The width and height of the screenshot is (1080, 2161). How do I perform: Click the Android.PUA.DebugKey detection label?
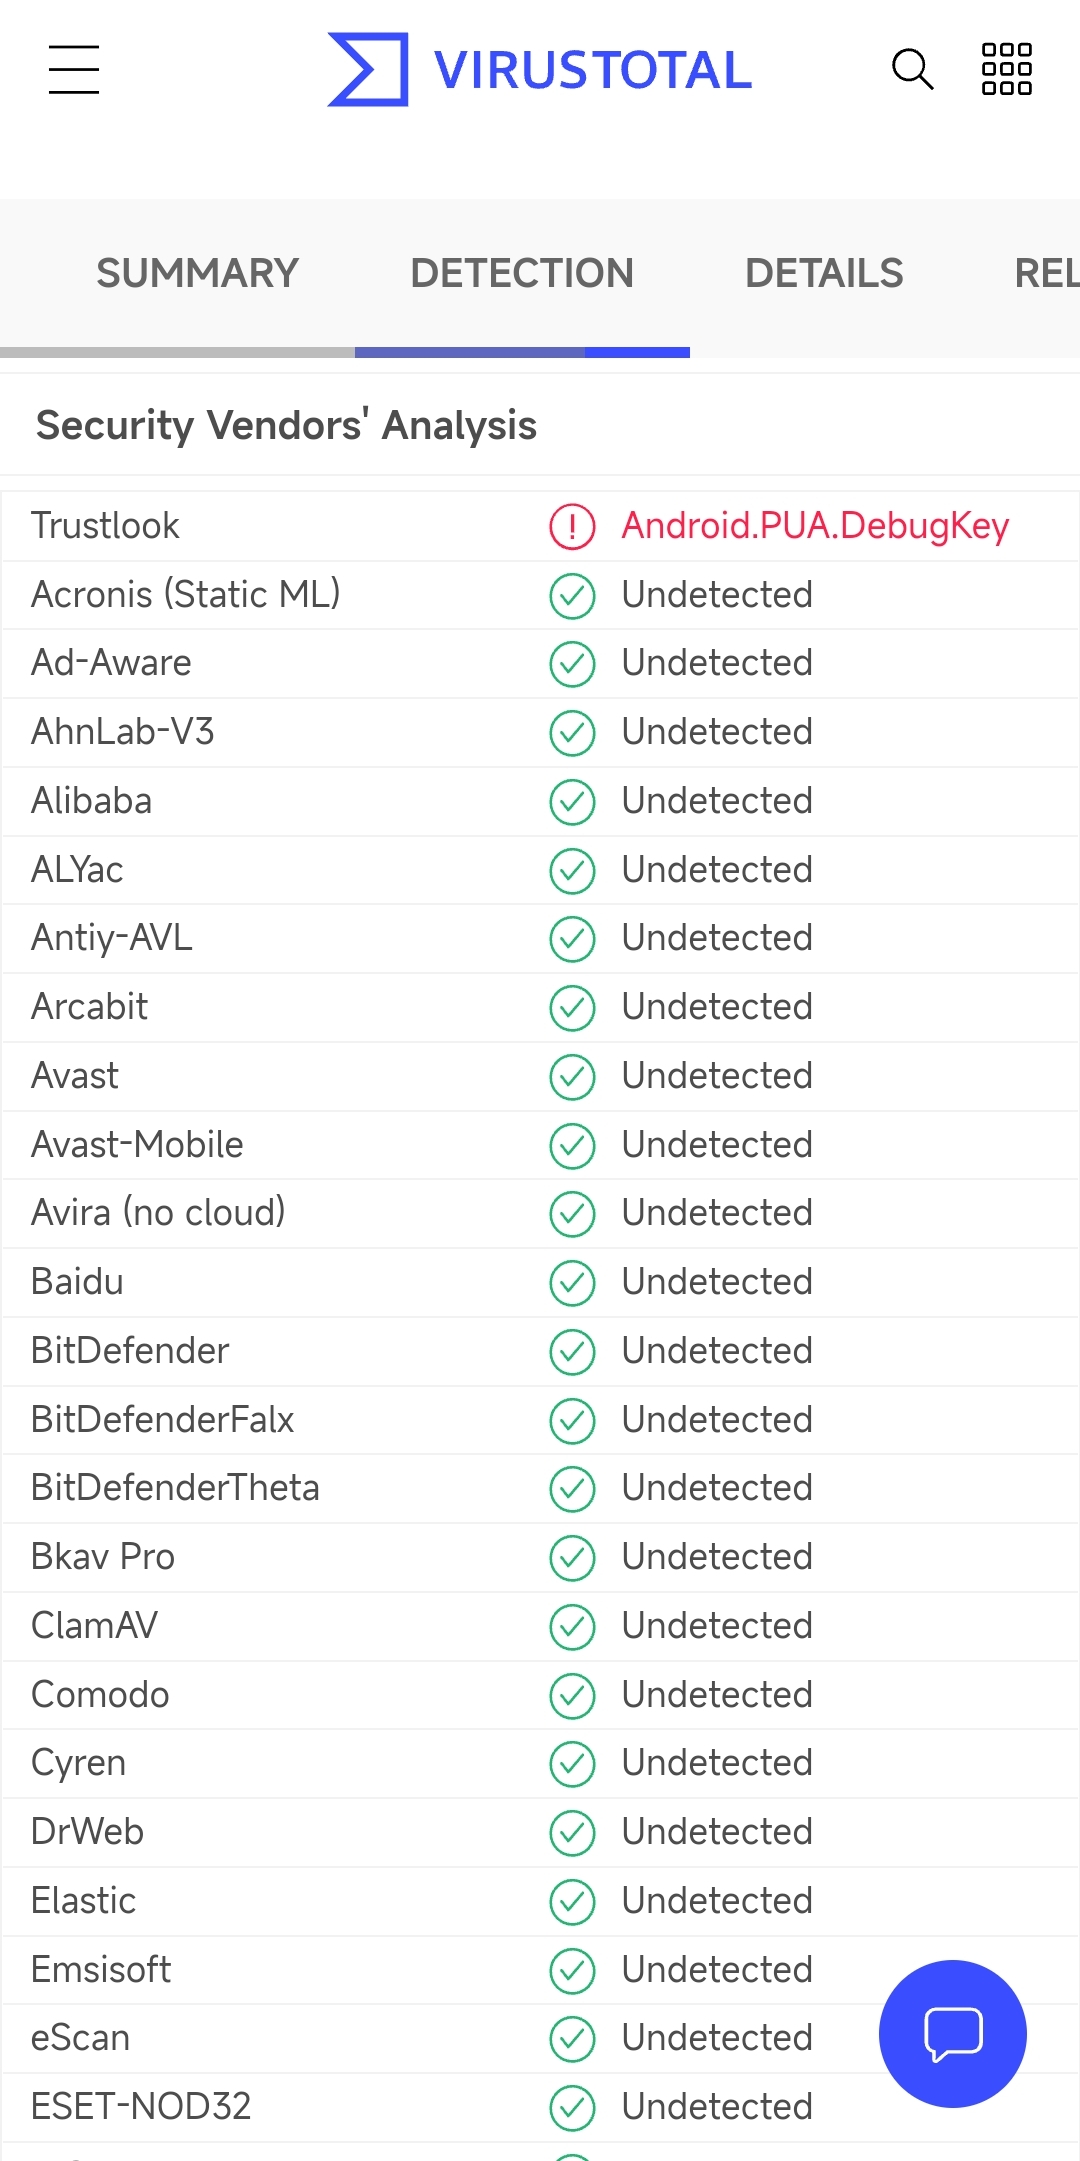tap(815, 526)
